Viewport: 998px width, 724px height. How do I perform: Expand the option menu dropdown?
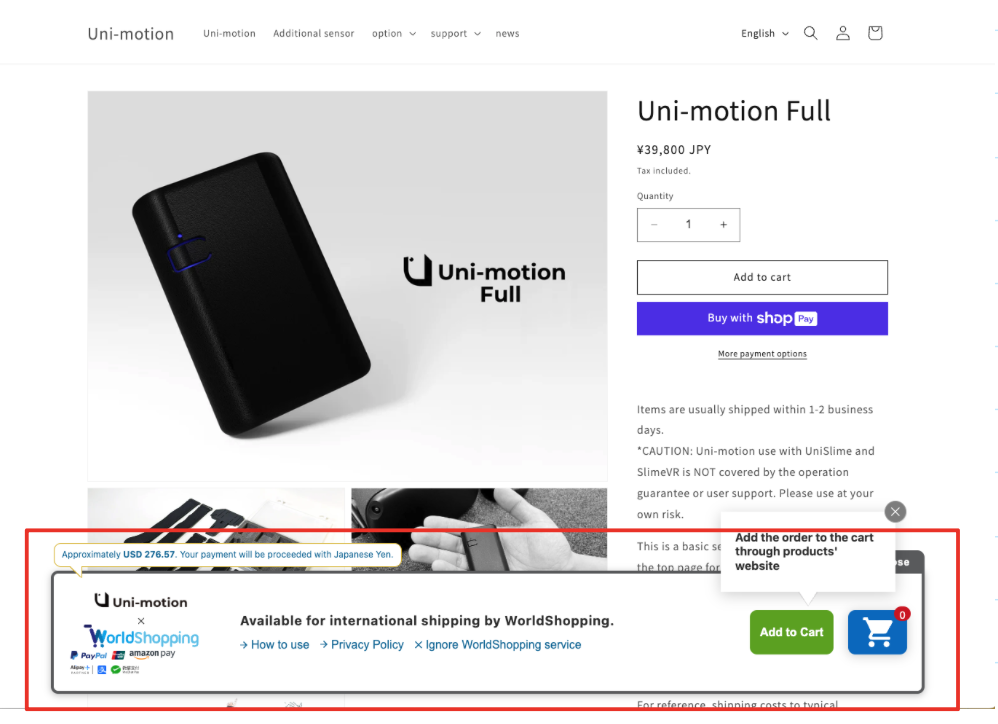(394, 34)
